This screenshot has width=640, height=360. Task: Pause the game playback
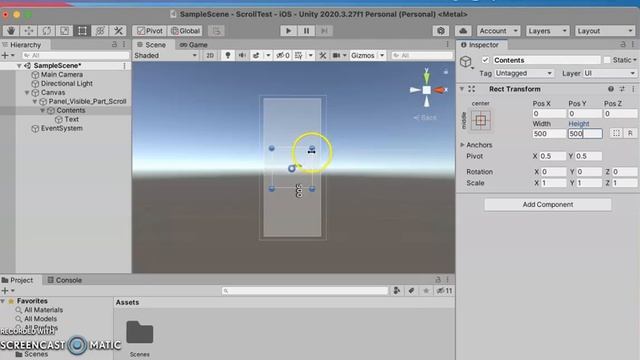(306, 31)
